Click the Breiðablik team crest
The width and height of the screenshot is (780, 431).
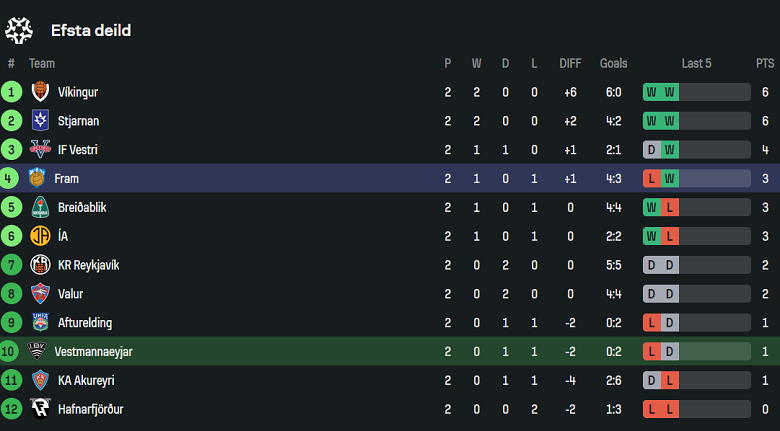tap(41, 208)
